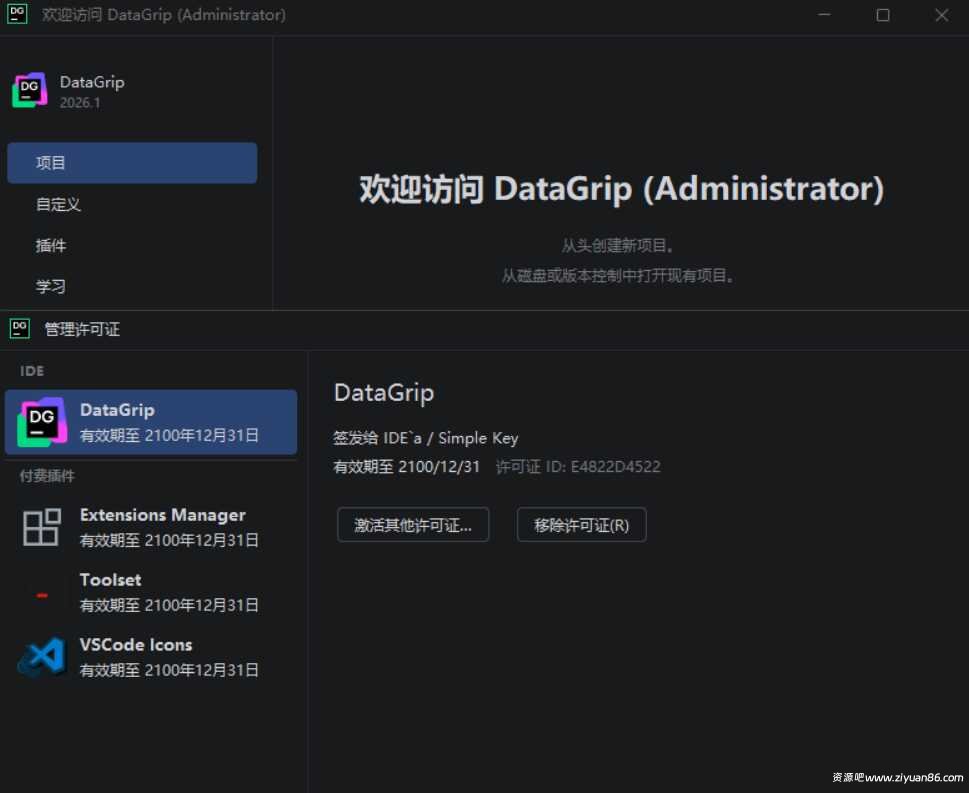Image resolution: width=969 pixels, height=793 pixels.
Task: Select the Toolset license entry name
Action: click(x=110, y=580)
